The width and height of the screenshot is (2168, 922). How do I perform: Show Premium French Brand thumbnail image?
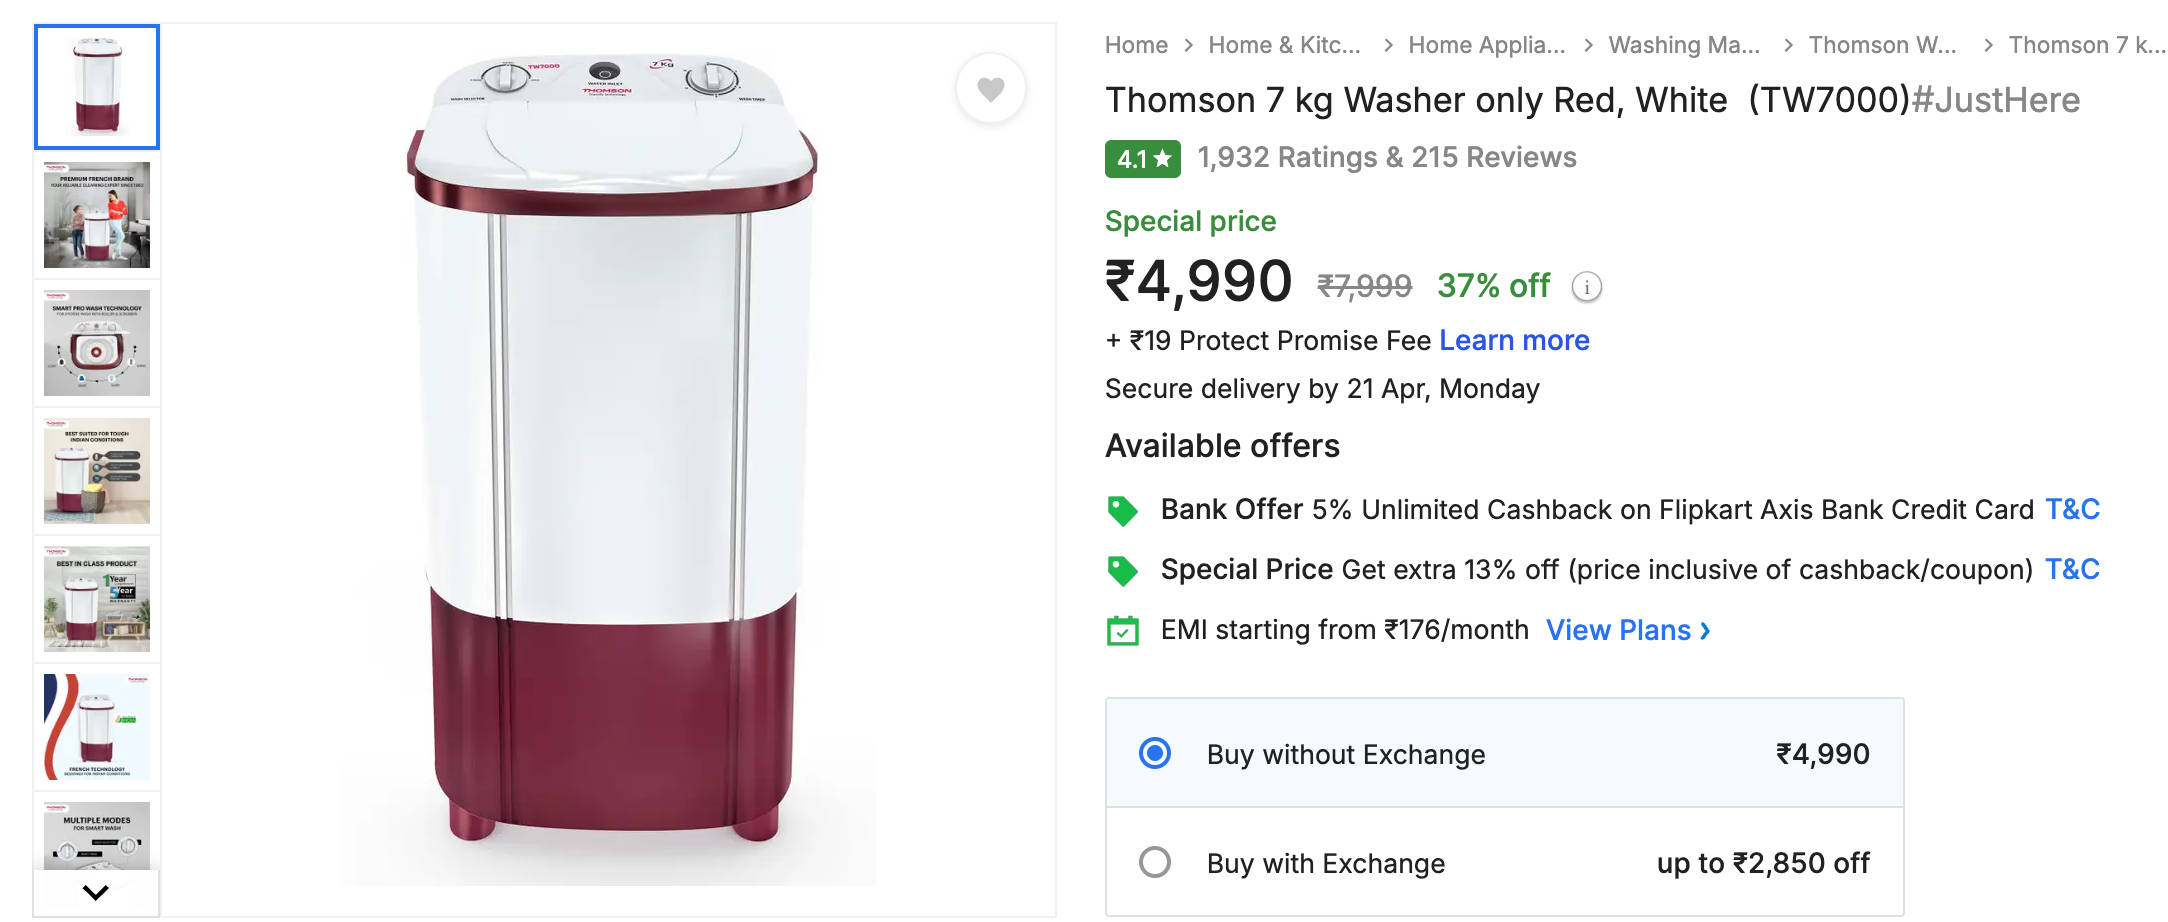point(97,215)
